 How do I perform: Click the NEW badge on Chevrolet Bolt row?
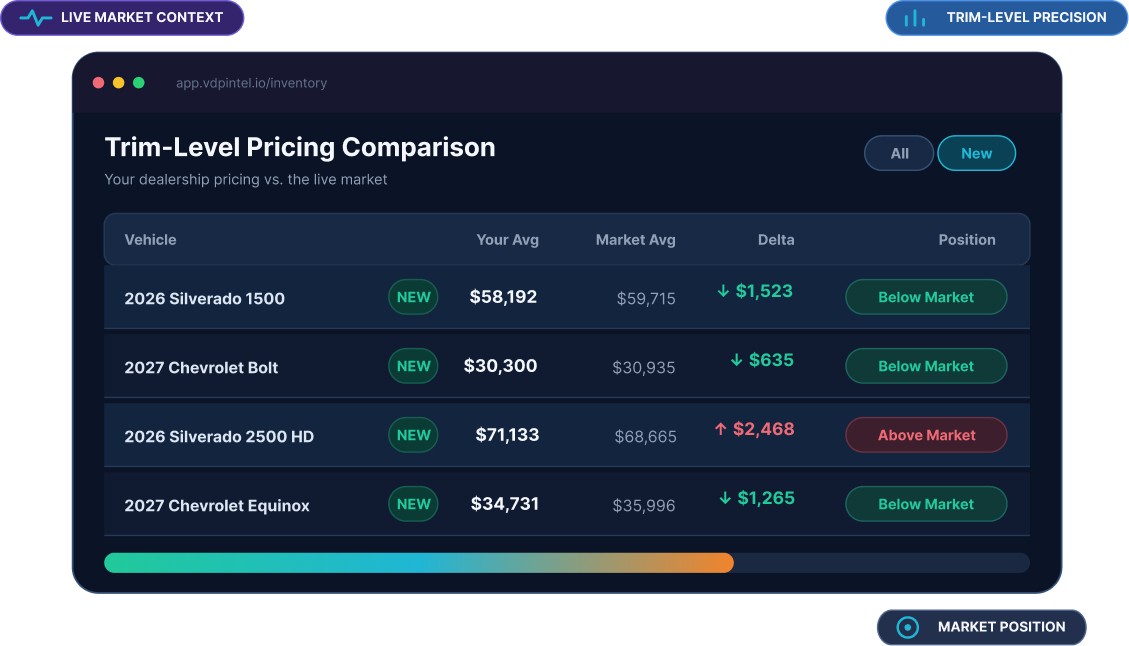413,367
